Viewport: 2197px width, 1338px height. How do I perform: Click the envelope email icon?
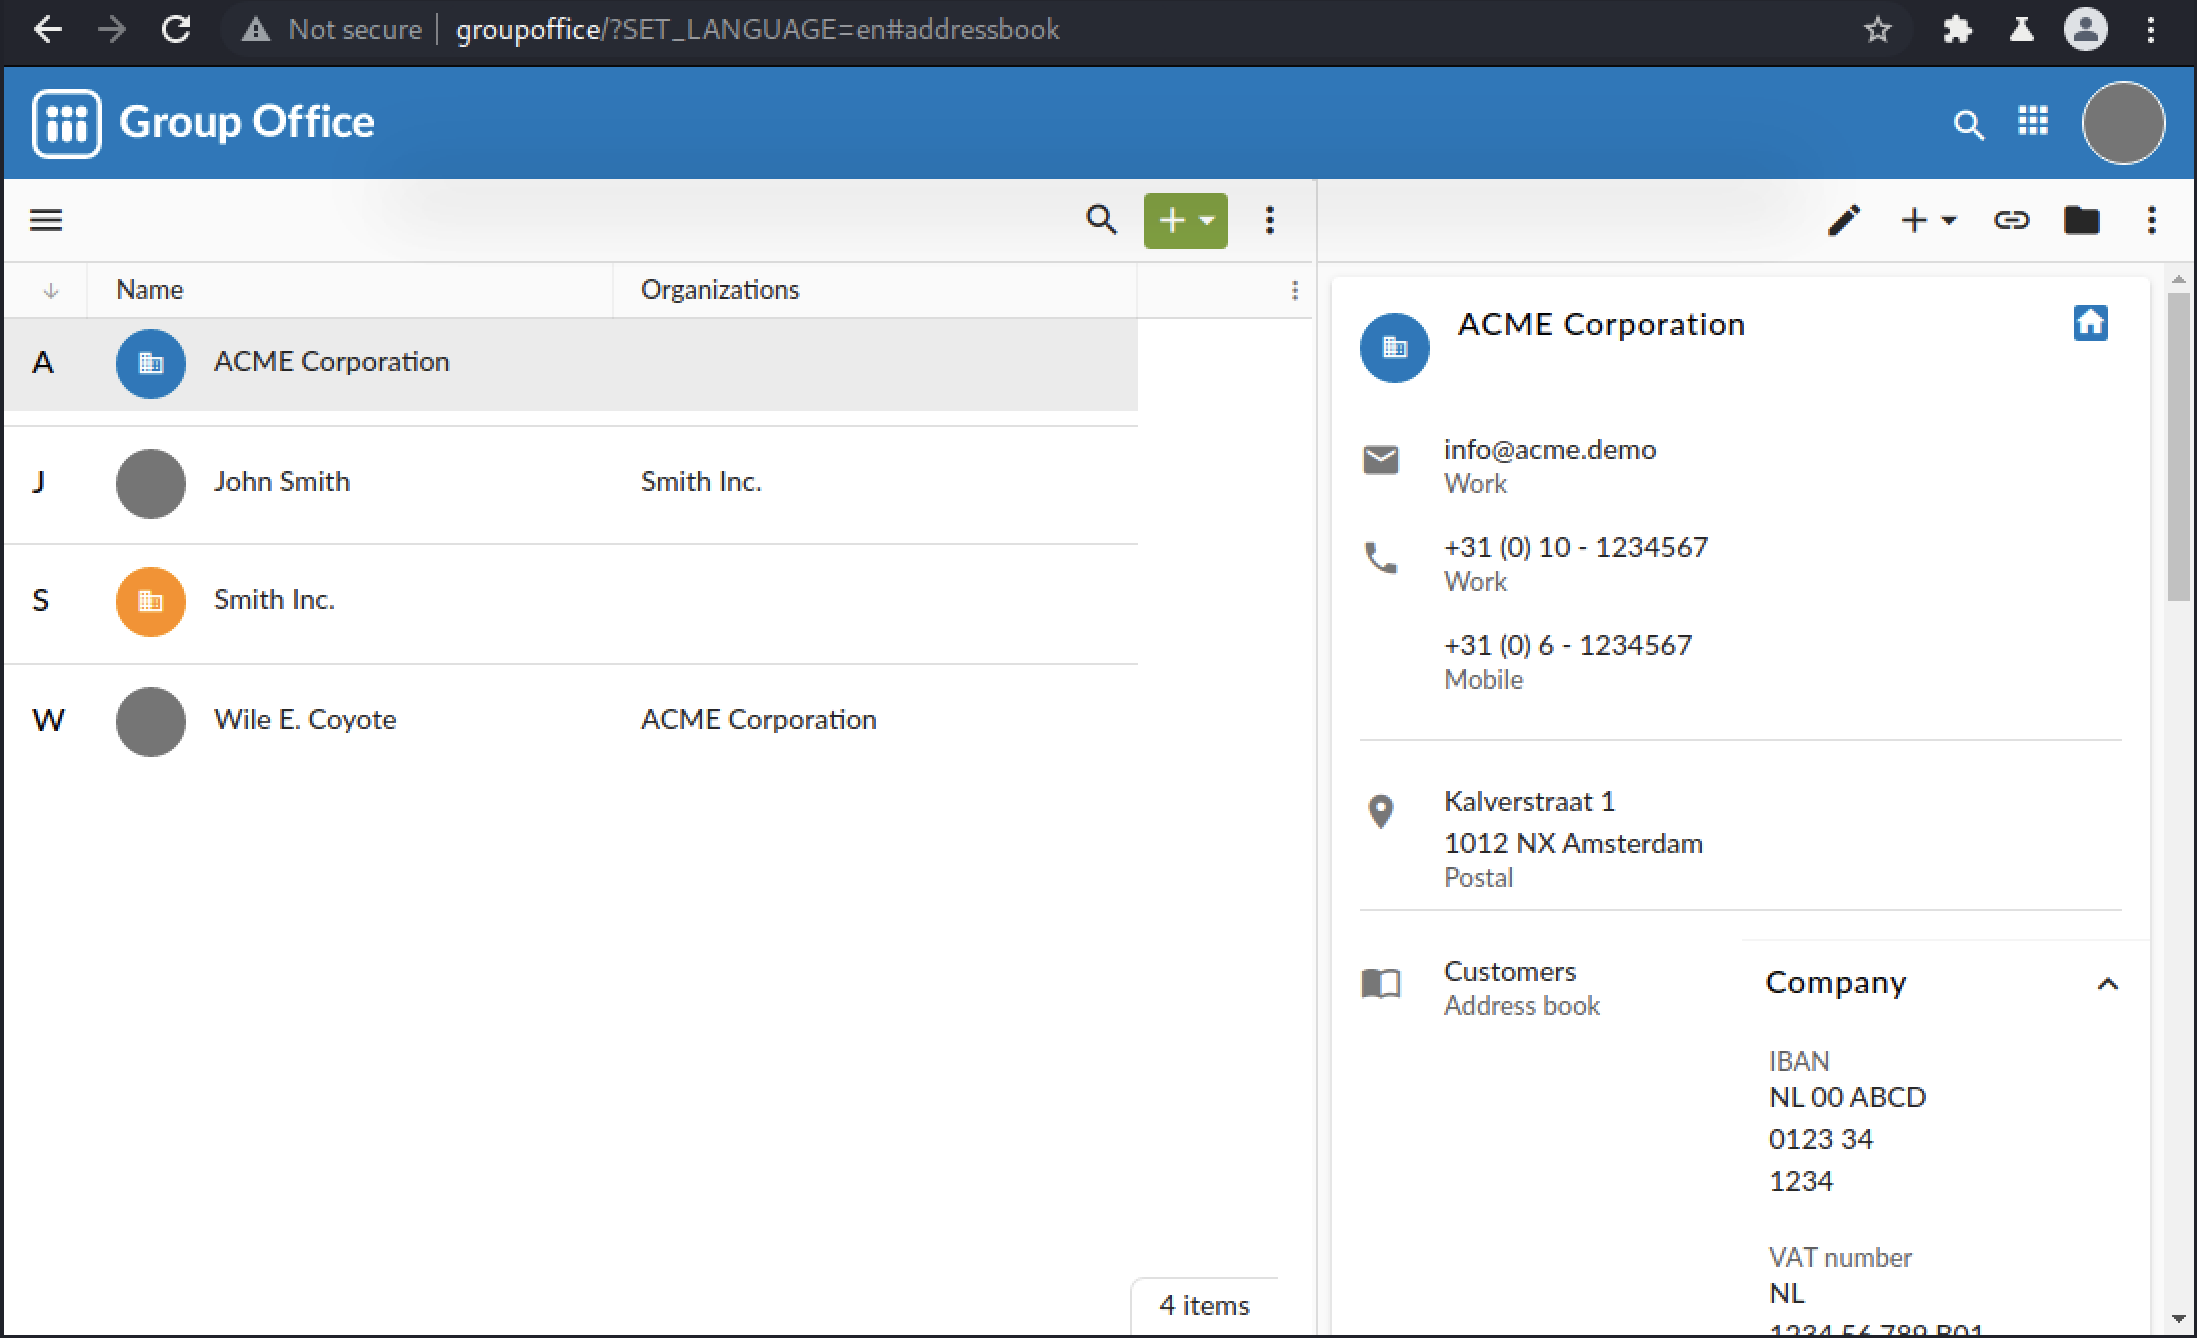(1381, 460)
